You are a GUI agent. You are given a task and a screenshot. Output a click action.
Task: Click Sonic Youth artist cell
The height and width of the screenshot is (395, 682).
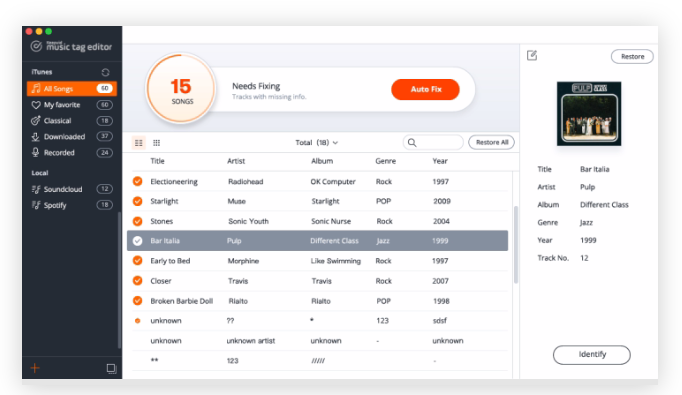tap(248, 221)
